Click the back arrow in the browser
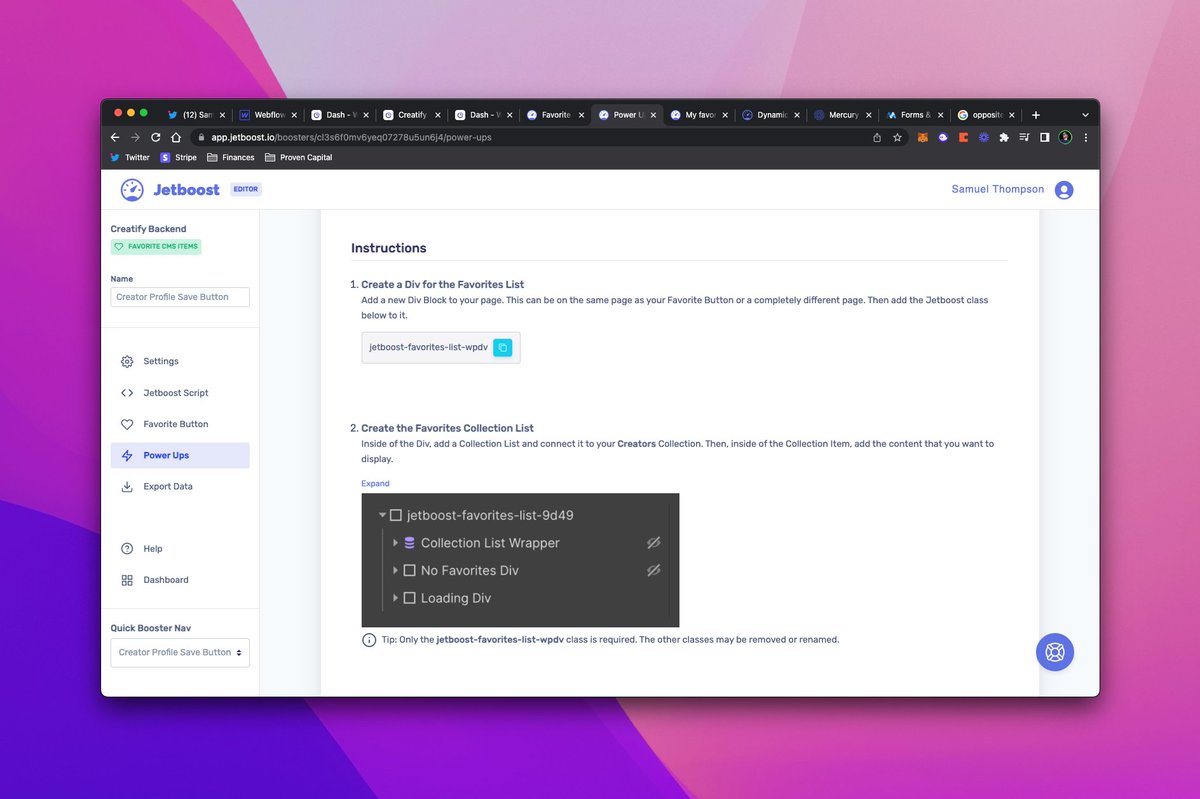 pyautogui.click(x=115, y=137)
